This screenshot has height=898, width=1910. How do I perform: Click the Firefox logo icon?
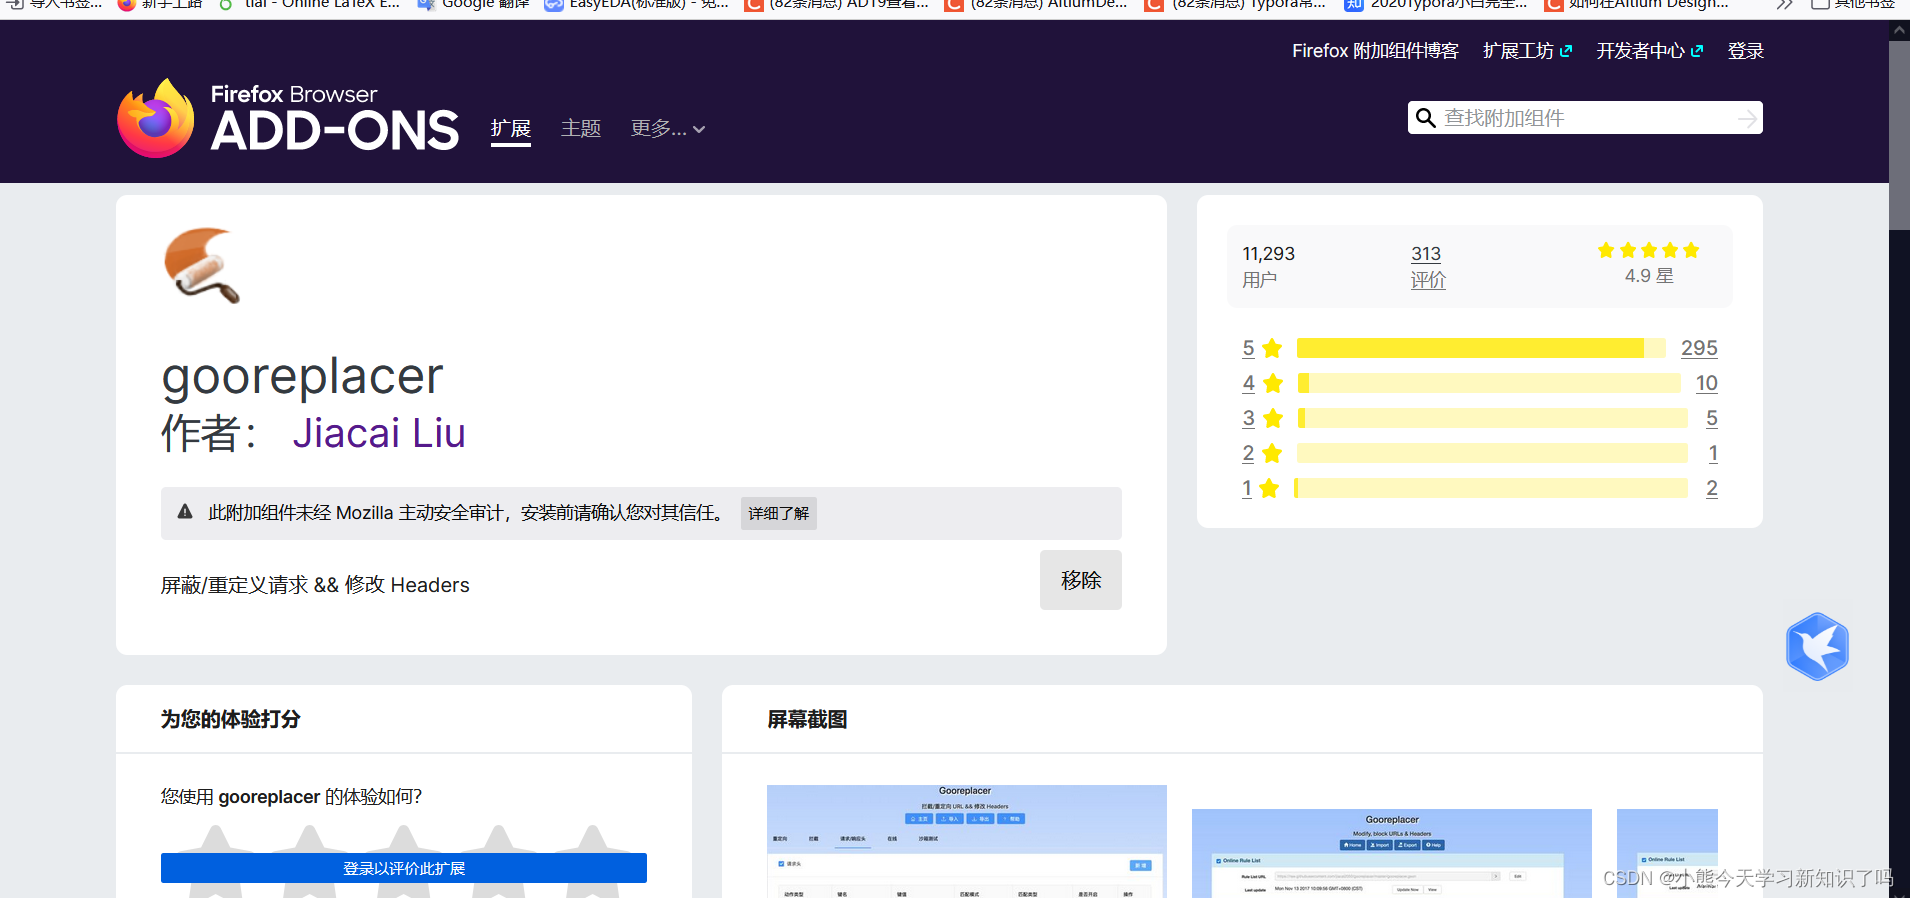[155, 118]
